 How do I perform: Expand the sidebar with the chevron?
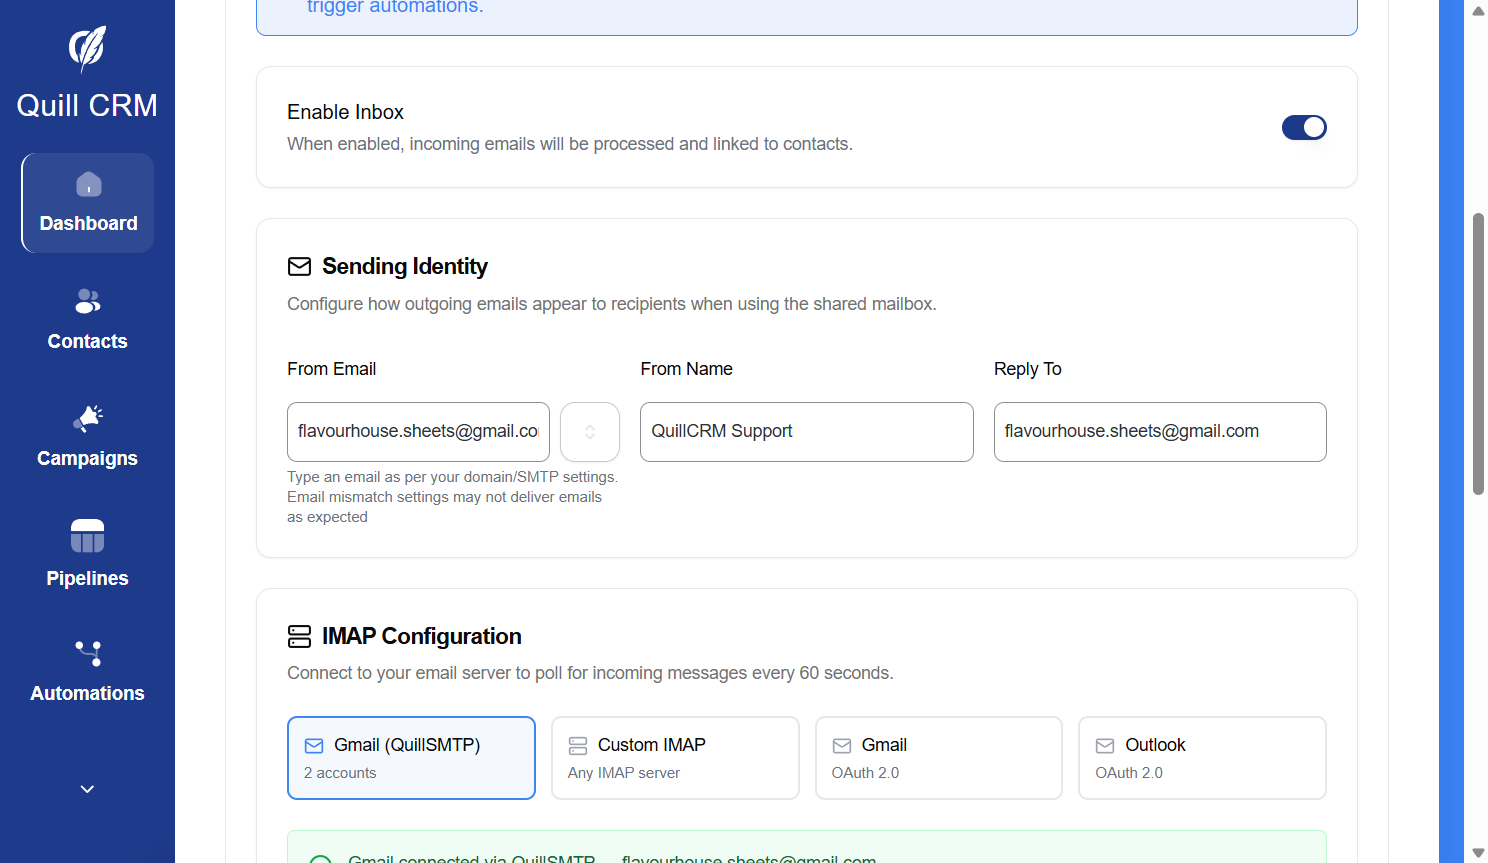pyautogui.click(x=87, y=789)
